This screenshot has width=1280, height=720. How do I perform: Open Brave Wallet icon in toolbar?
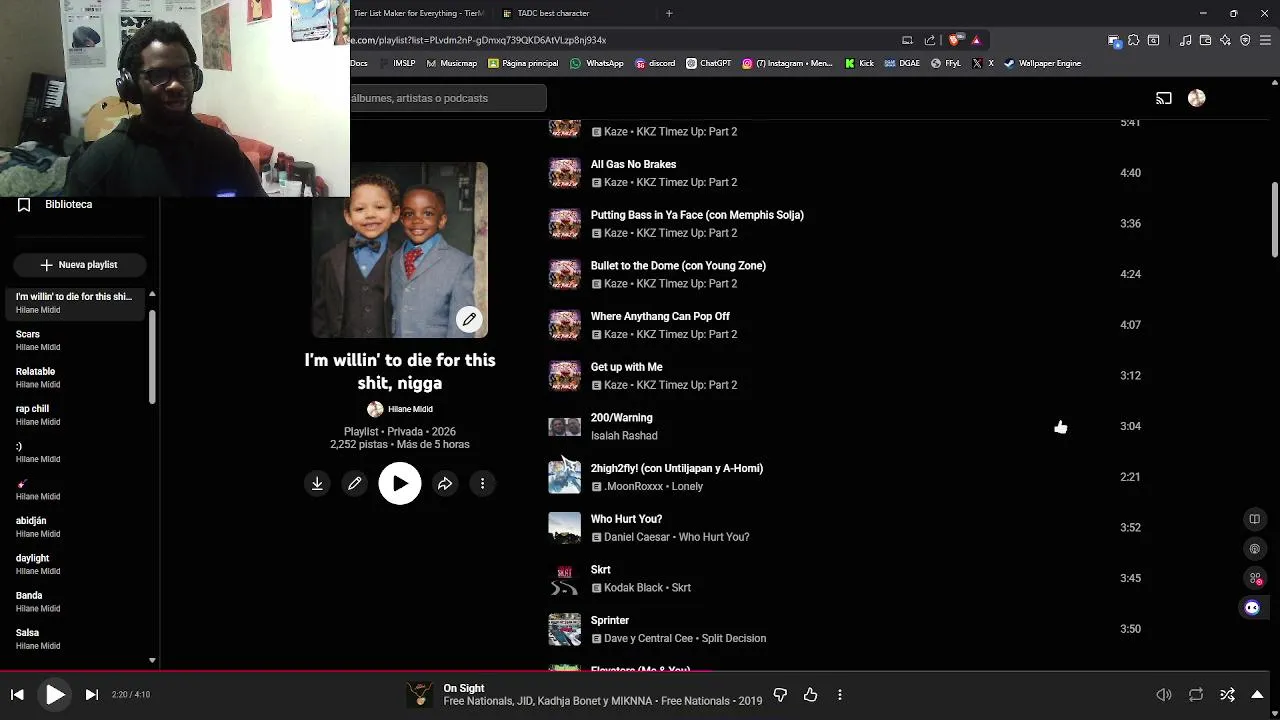click(1205, 40)
